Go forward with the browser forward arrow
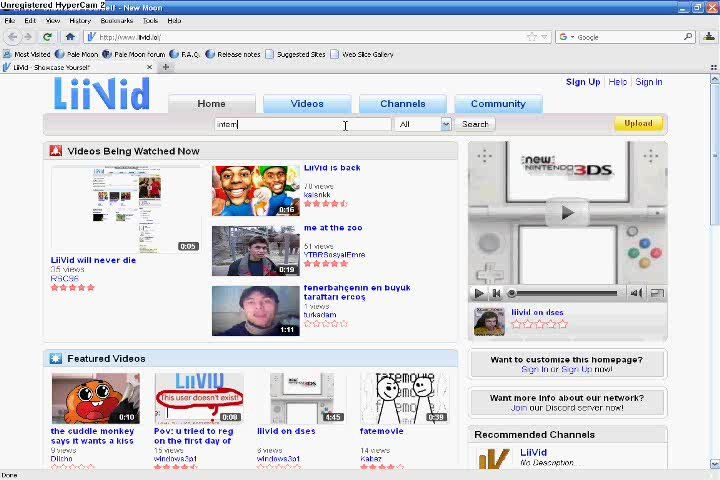 (28, 37)
